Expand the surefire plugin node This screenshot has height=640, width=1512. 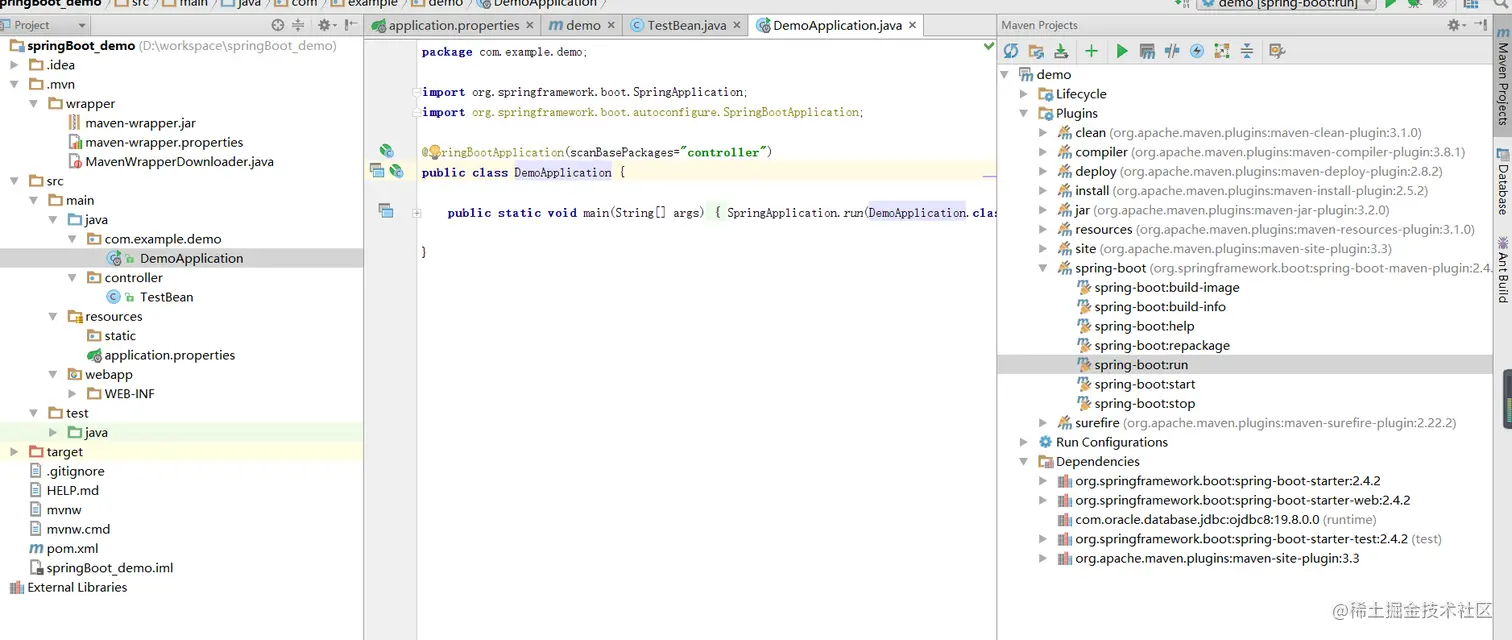click(x=1043, y=423)
